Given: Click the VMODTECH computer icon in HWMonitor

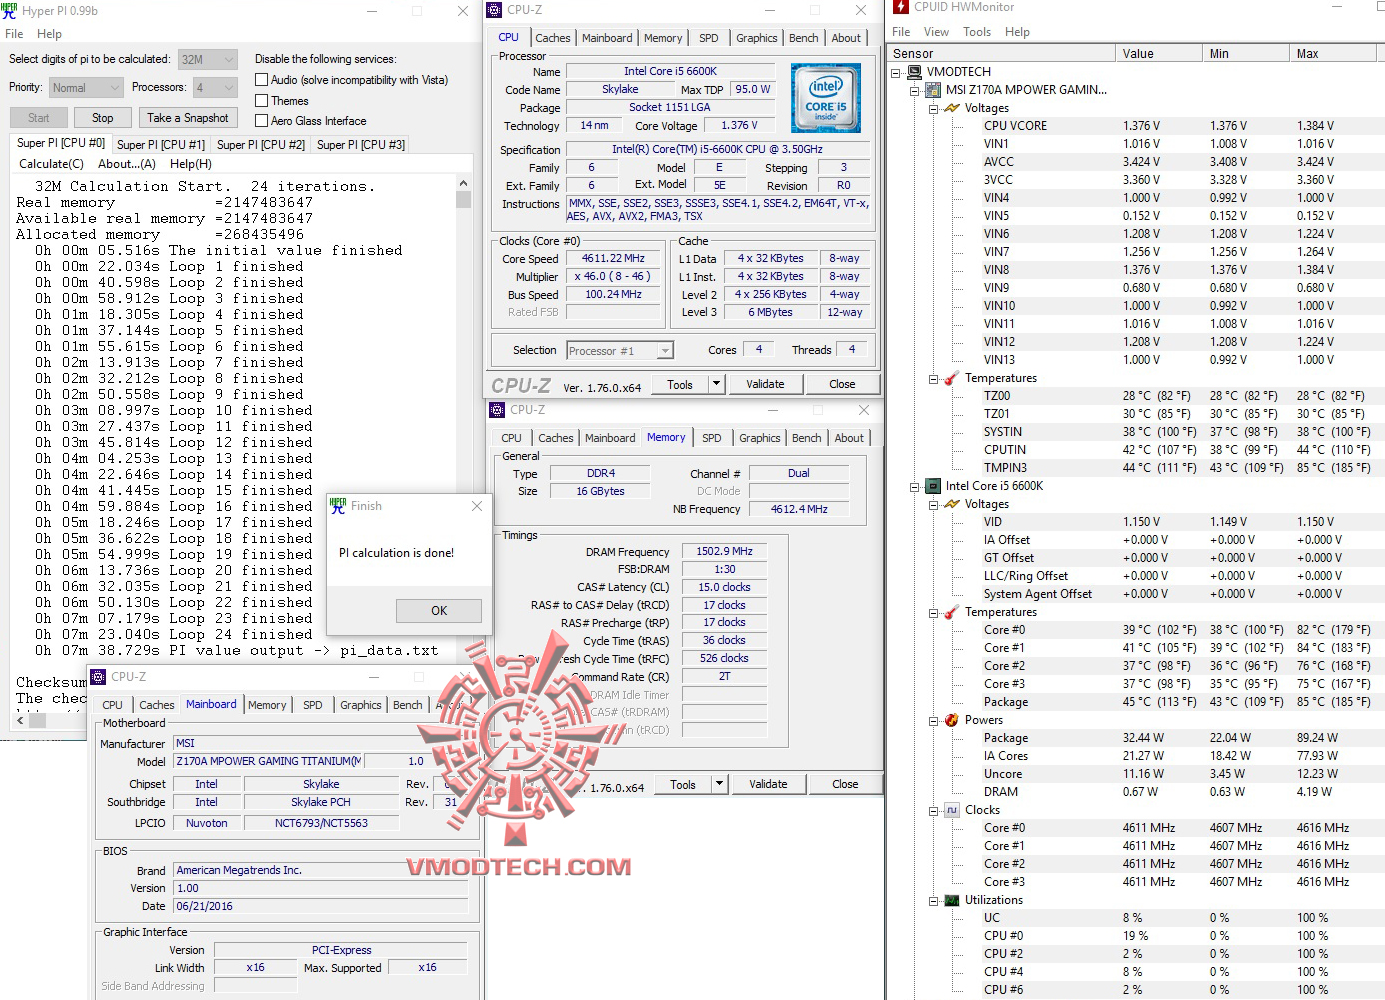Looking at the screenshot, I should (913, 71).
